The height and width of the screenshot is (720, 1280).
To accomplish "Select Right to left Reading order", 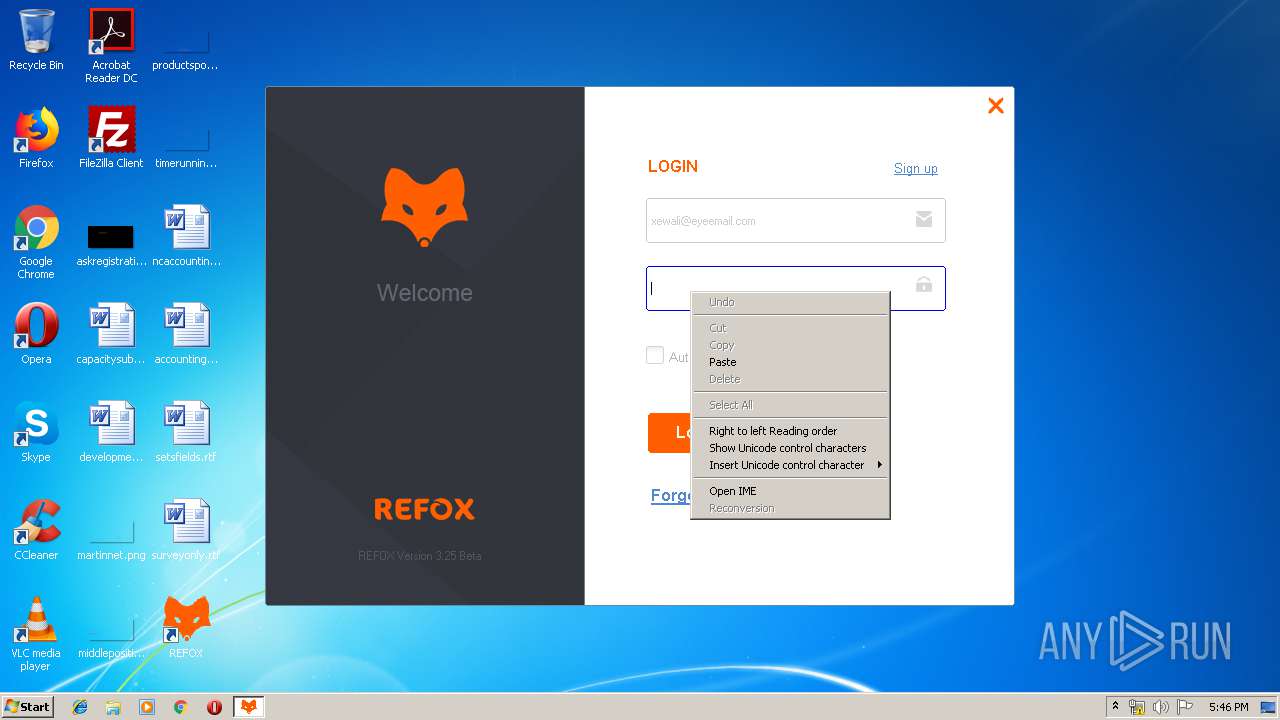I will click(790, 431).
